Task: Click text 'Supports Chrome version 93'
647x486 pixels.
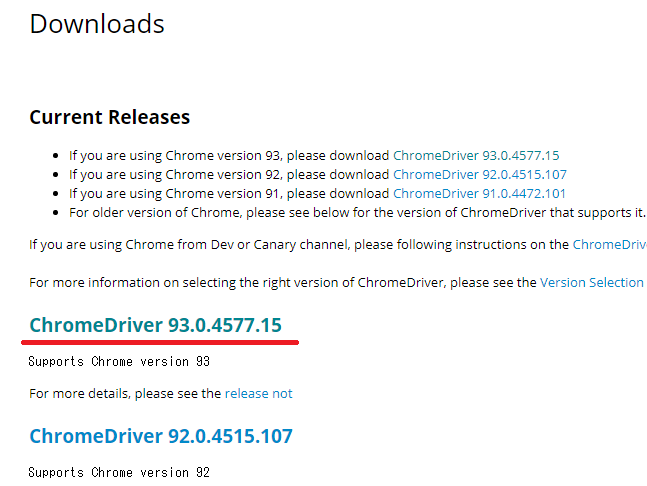Action: (119, 362)
